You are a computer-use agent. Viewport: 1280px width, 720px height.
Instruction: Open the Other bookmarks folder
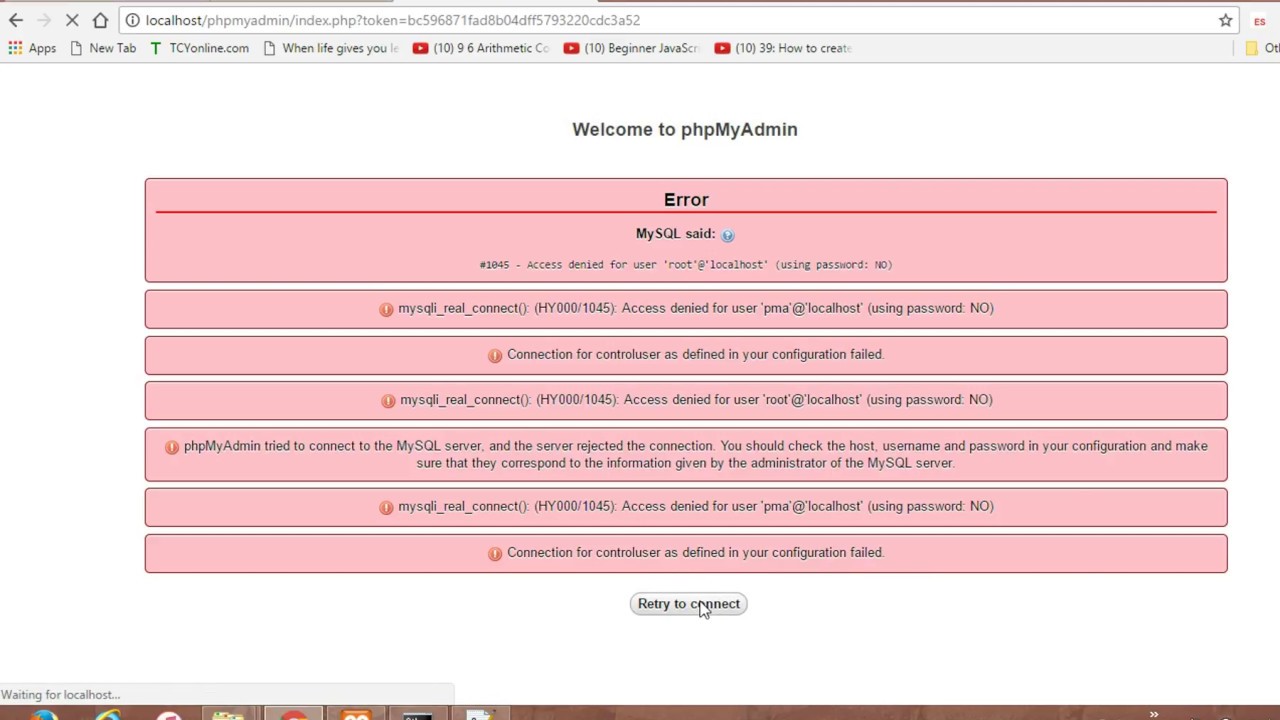pos(1262,48)
